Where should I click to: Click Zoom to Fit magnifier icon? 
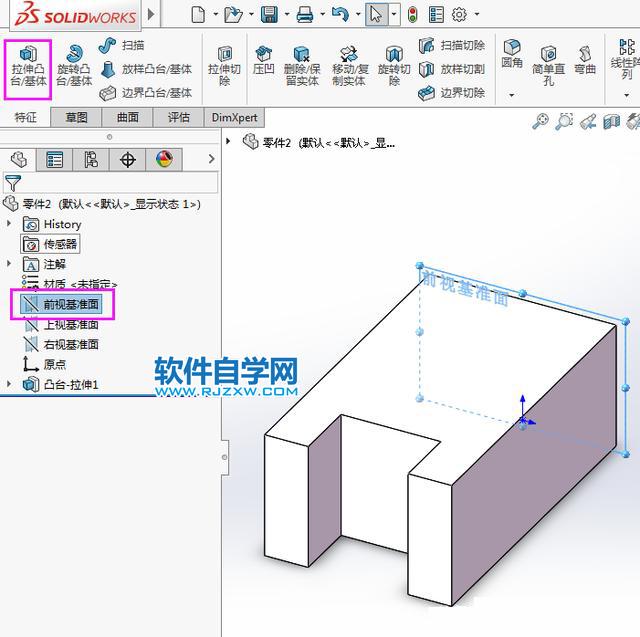click(x=540, y=121)
